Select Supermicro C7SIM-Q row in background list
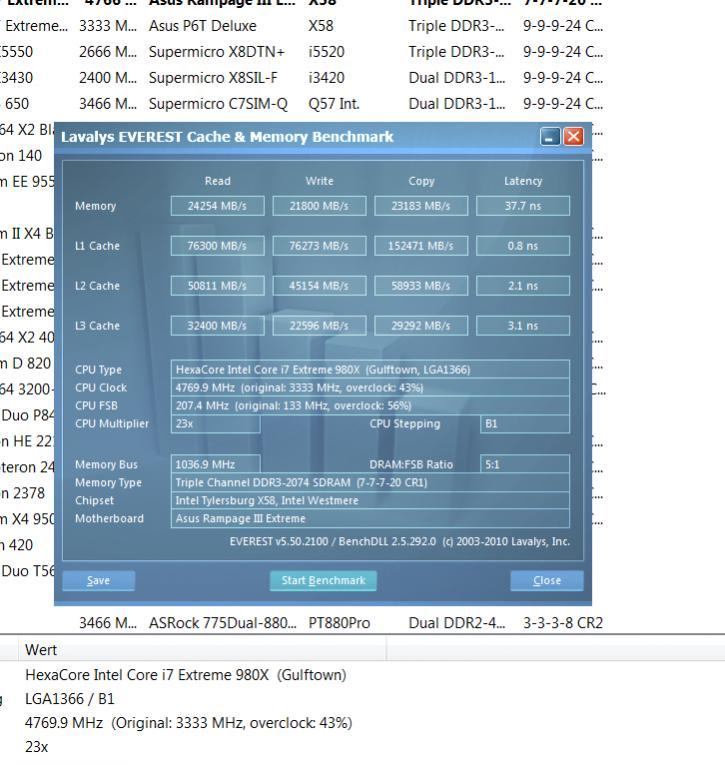Image resolution: width=725 pixels, height=765 pixels. point(302,103)
